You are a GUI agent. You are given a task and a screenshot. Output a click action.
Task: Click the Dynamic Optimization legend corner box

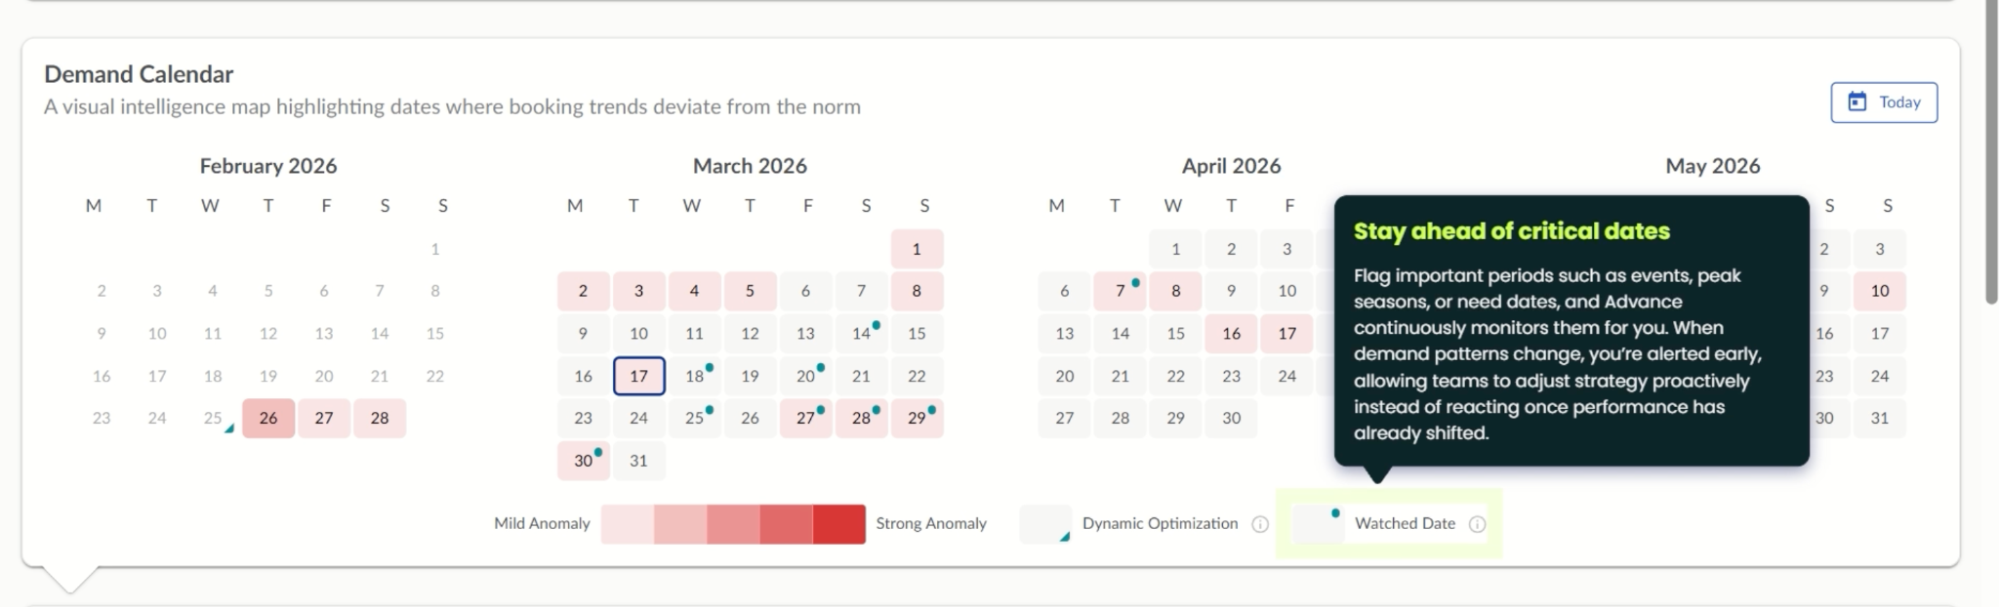click(x=1045, y=523)
